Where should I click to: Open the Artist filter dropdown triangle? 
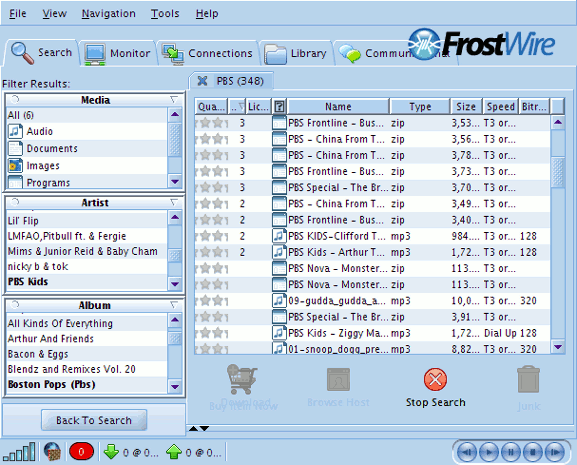click(174, 202)
